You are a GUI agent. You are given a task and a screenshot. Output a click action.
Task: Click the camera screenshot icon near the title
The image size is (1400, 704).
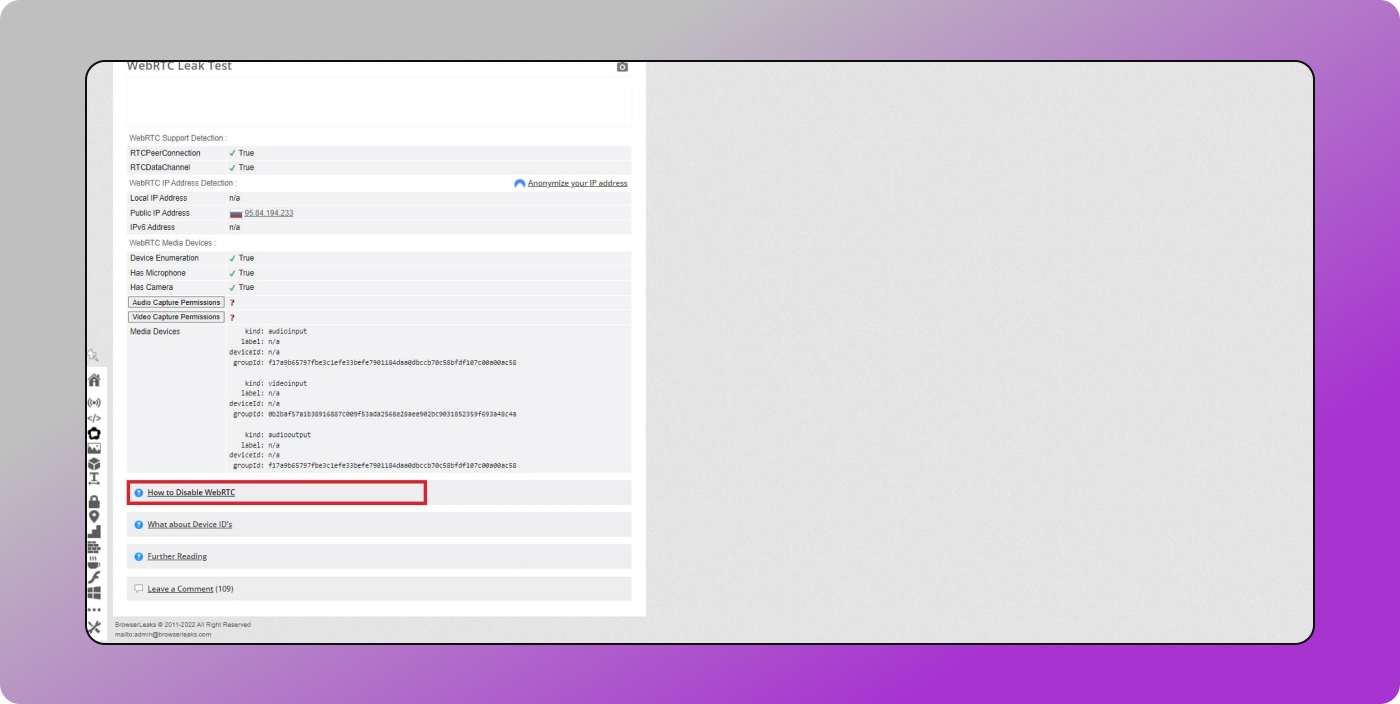coord(622,67)
